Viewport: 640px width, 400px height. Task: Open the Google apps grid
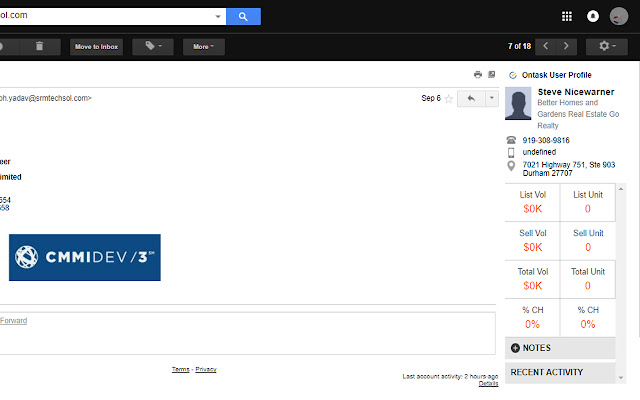567,16
